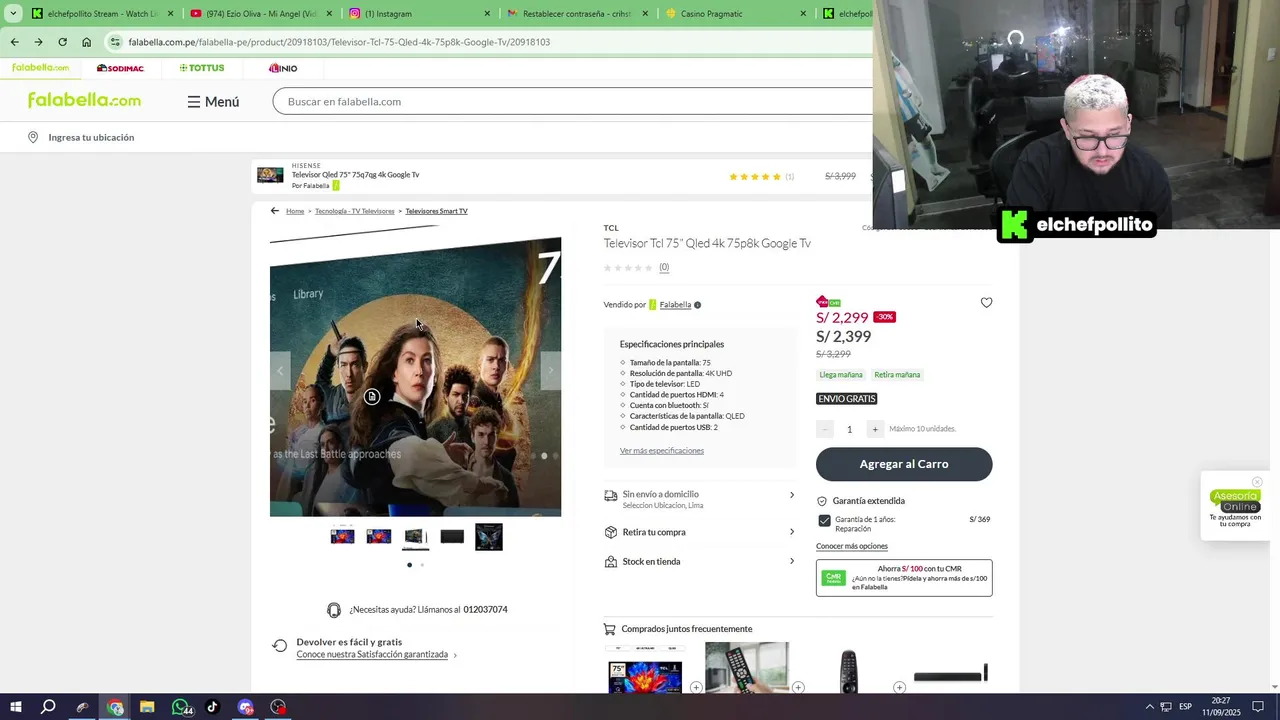This screenshot has height=720, width=1280.
Task: Open the tab search dropdown in Chrome
Action: click(x=13, y=14)
